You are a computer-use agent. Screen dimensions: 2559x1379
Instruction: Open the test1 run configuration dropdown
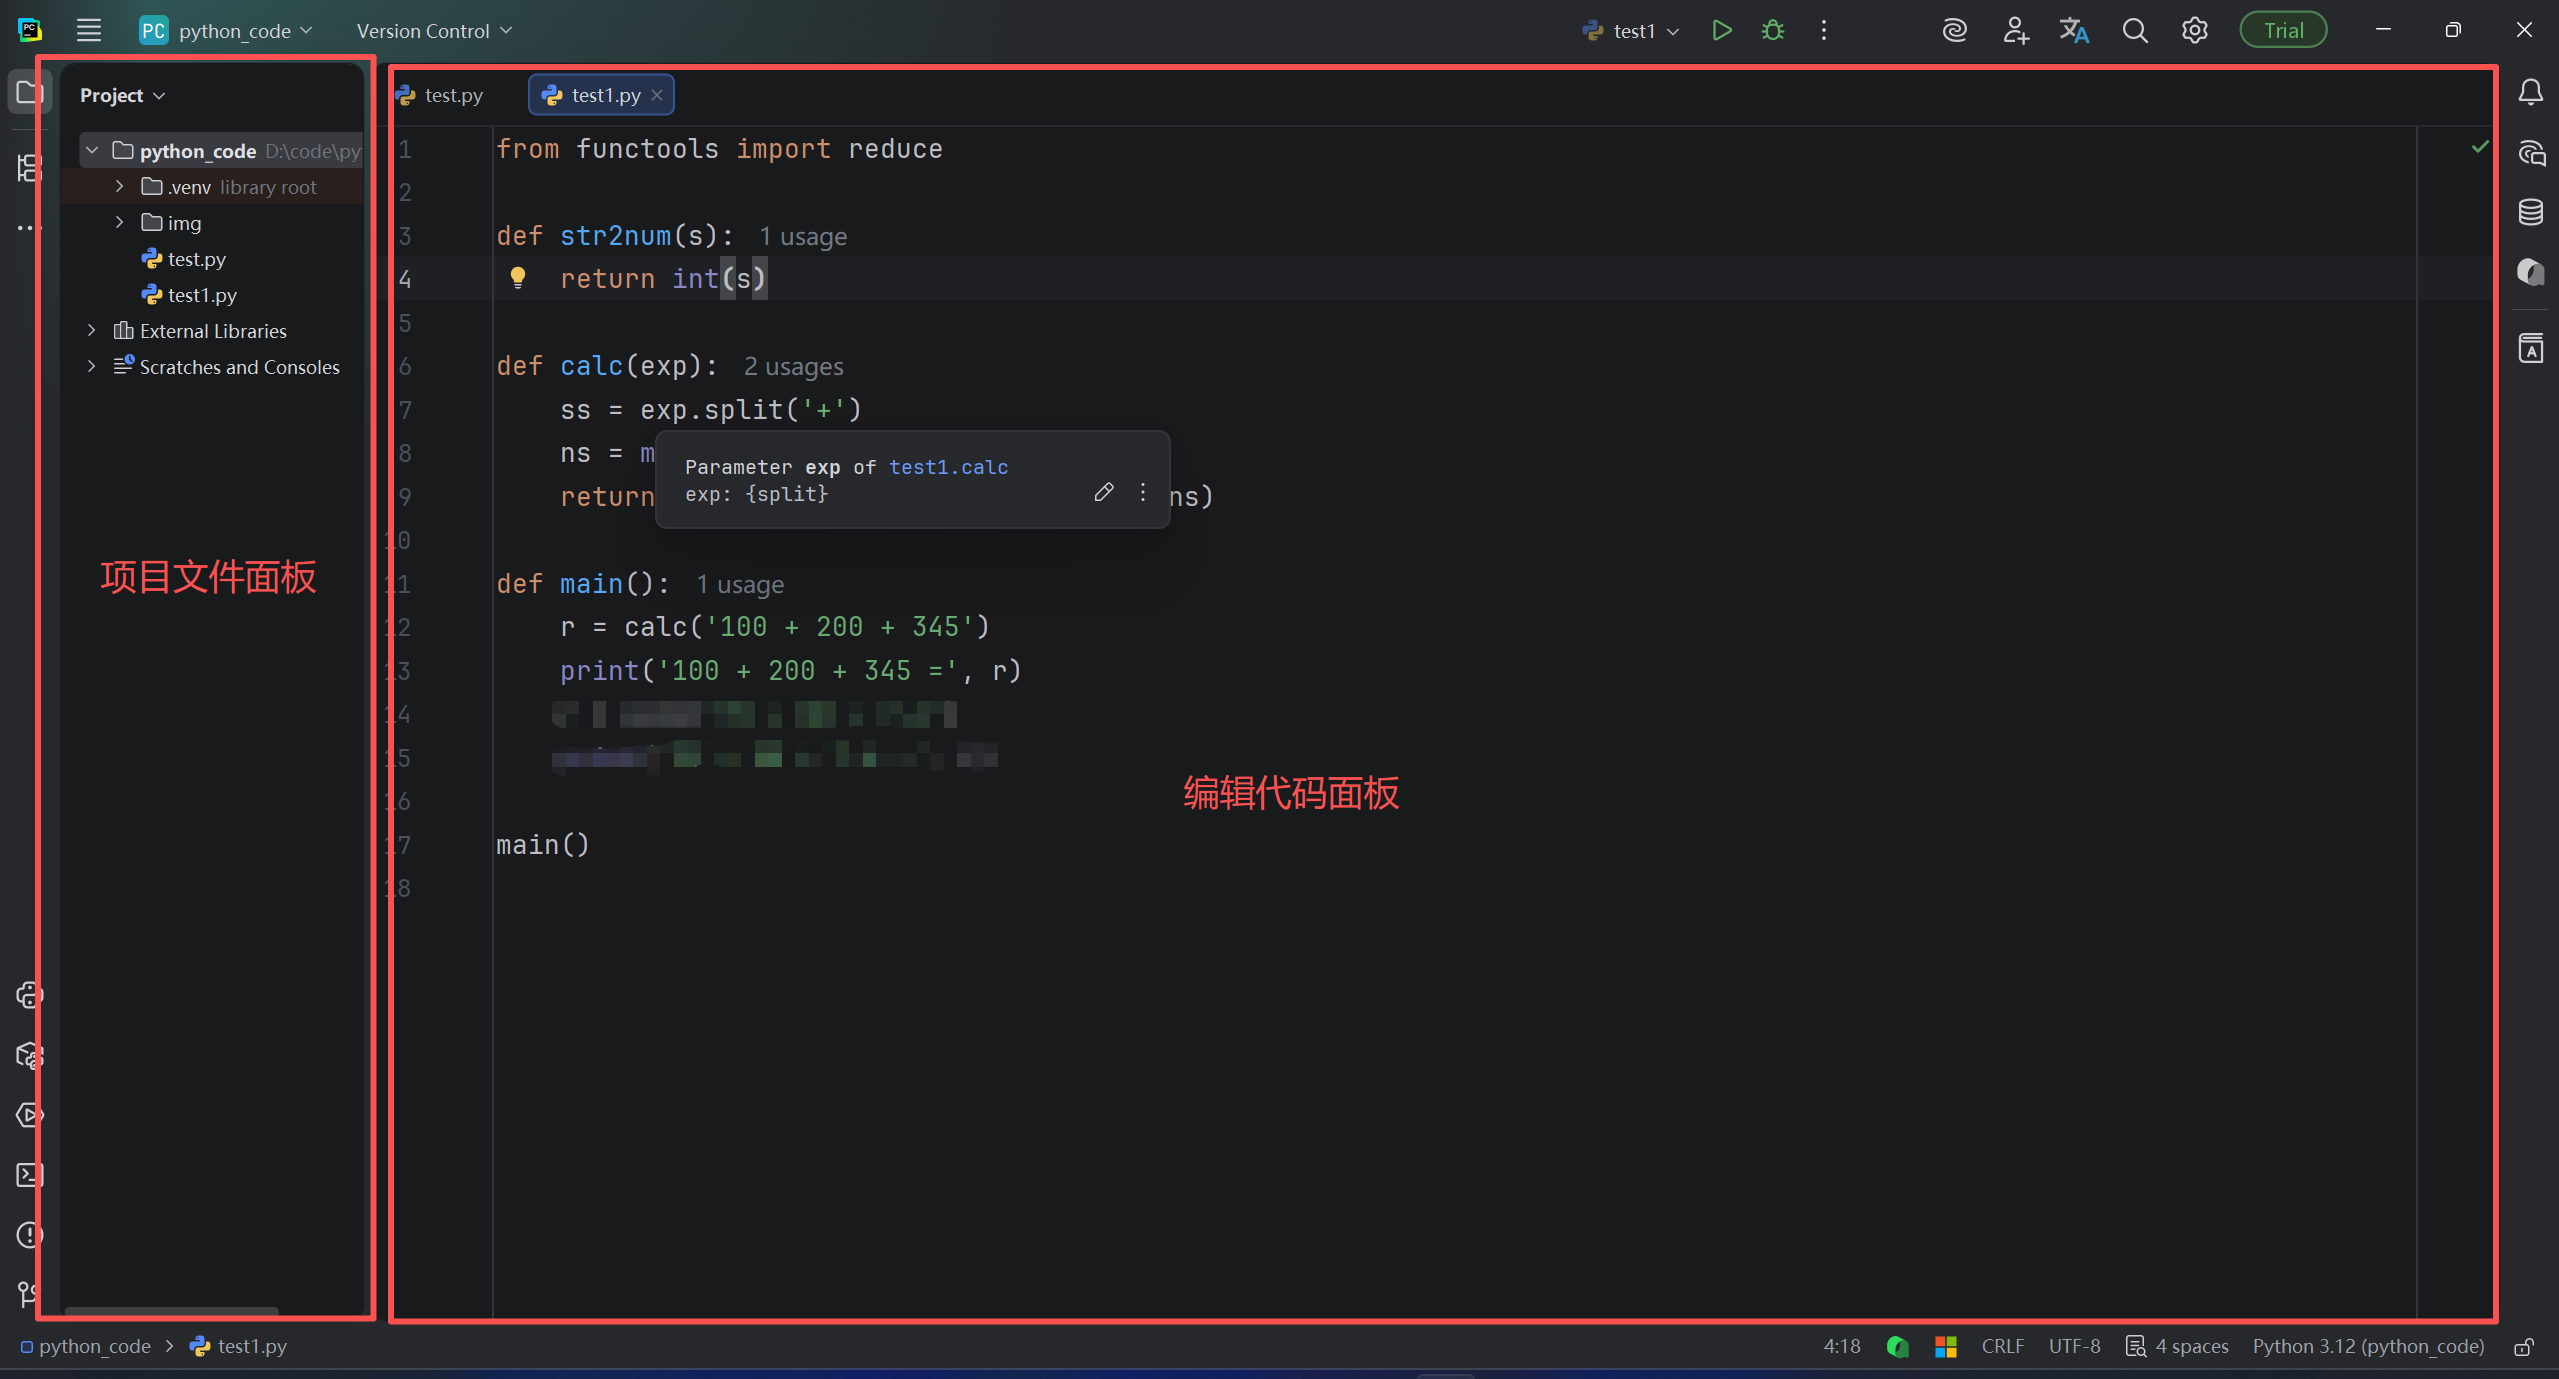point(1632,31)
